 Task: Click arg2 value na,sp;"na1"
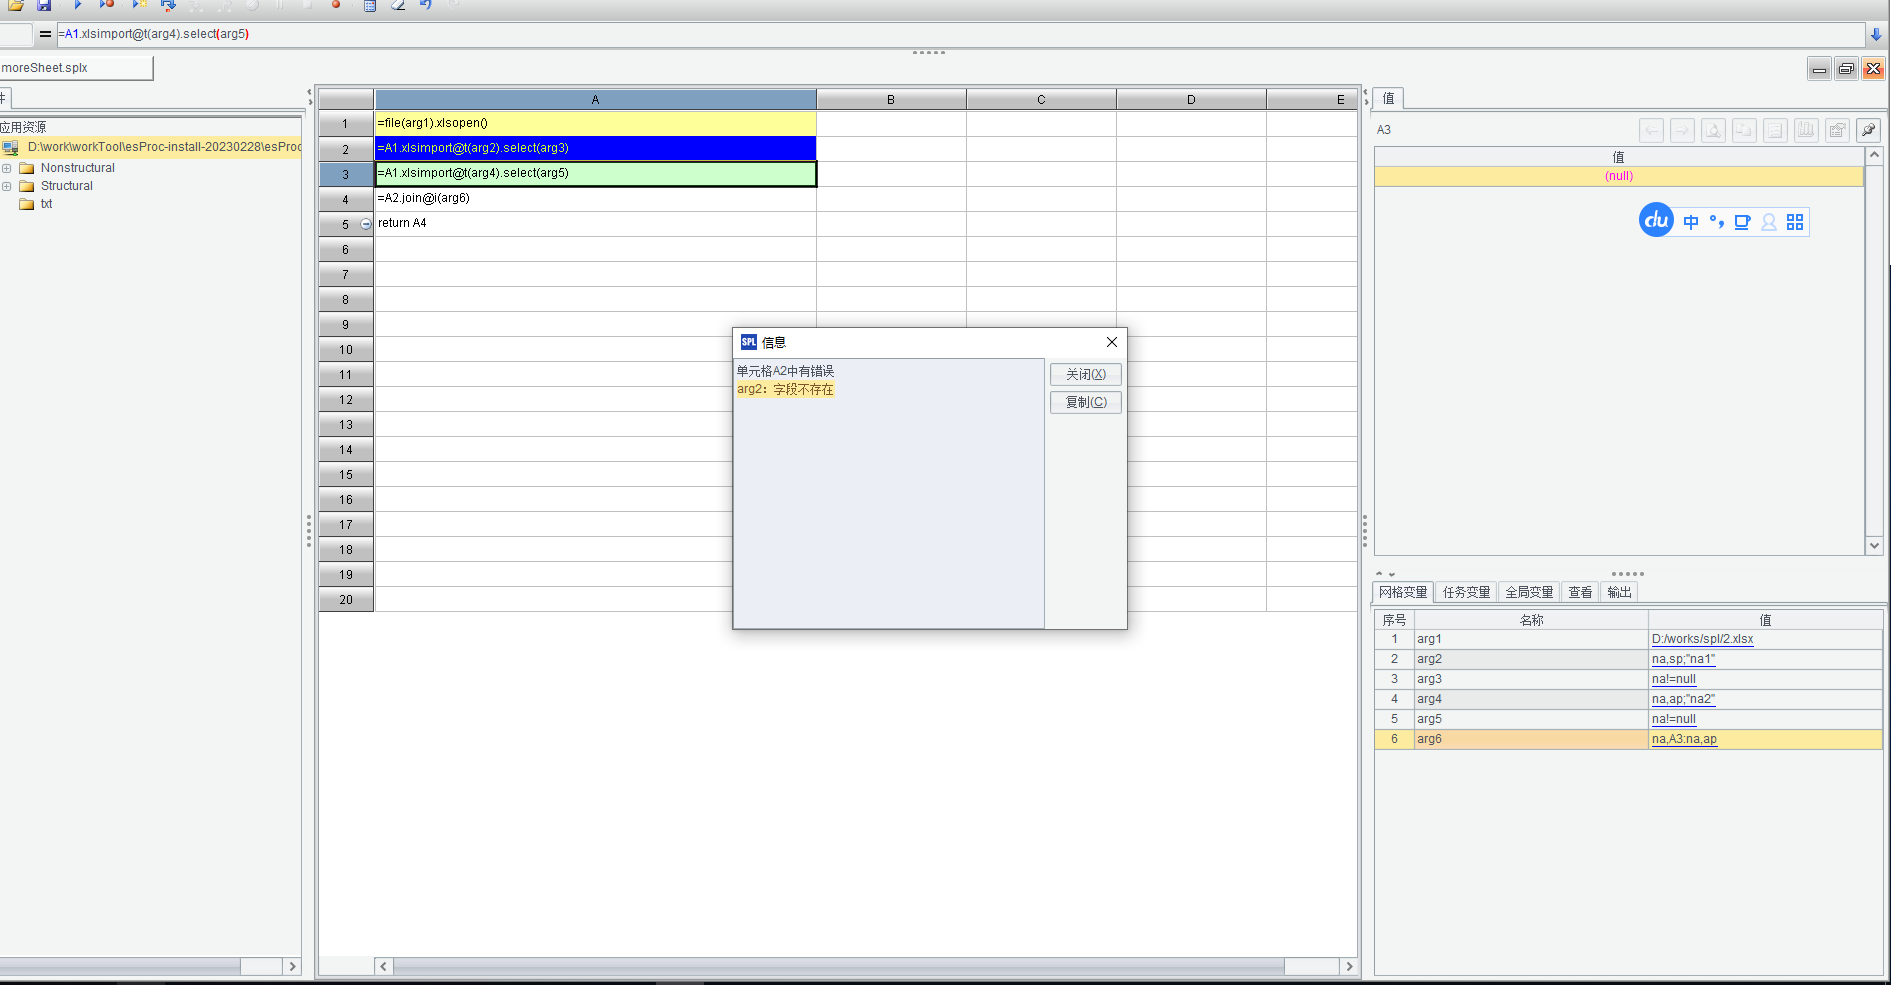1683,659
